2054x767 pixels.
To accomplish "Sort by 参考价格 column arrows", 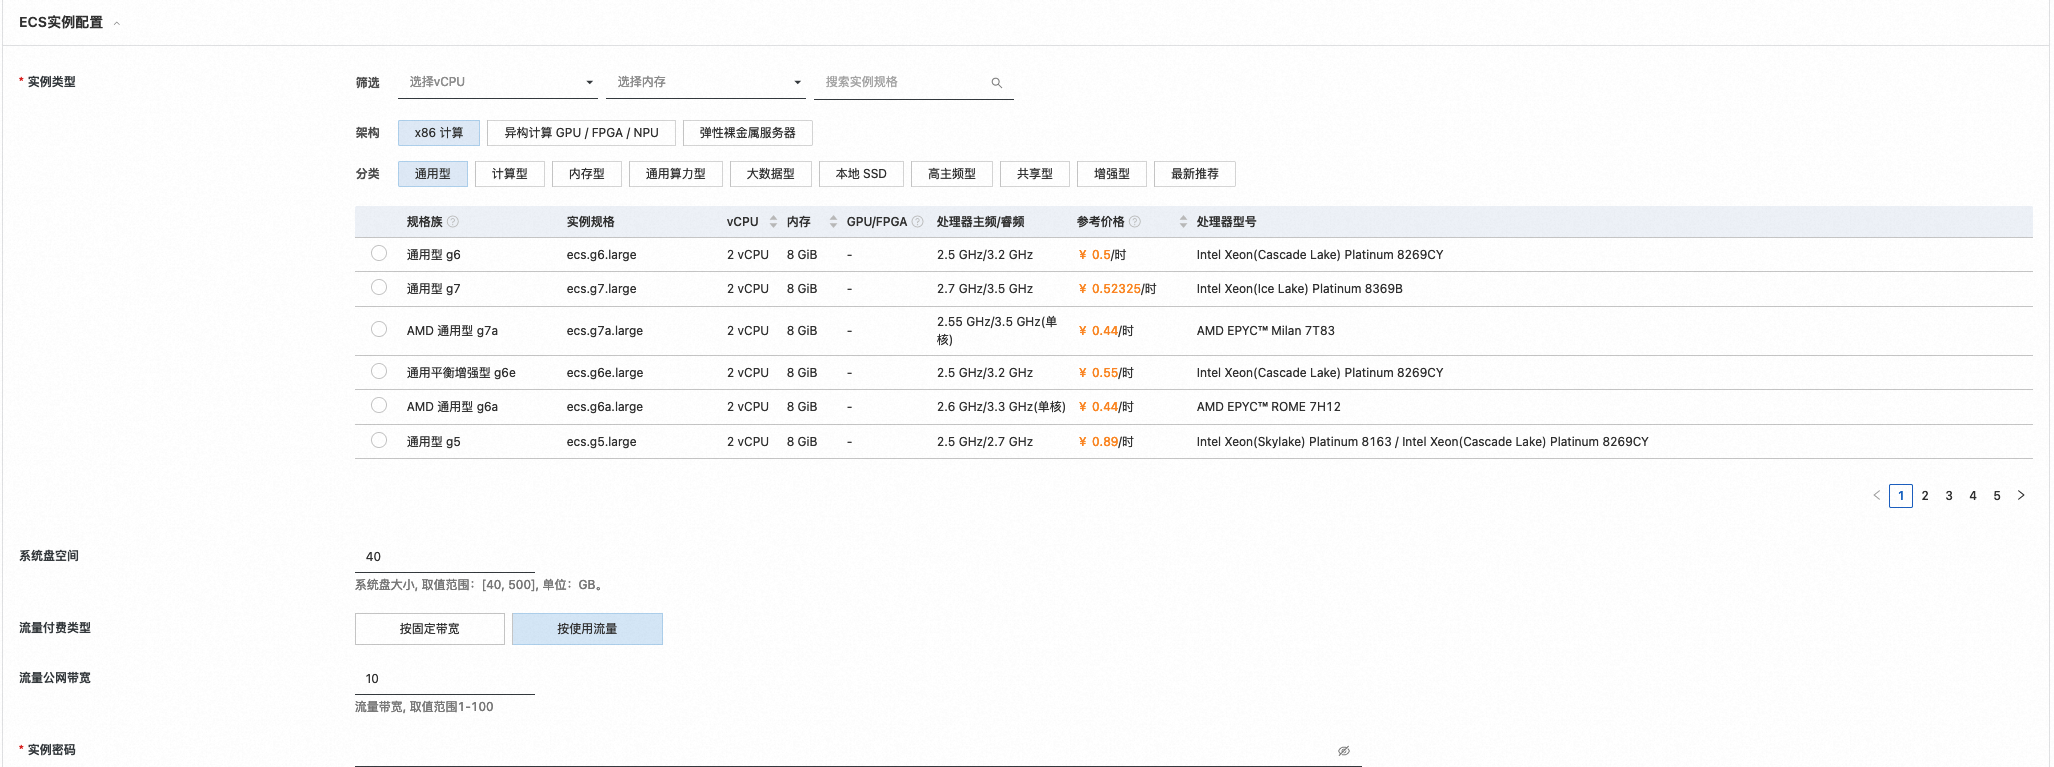I will point(1183,222).
